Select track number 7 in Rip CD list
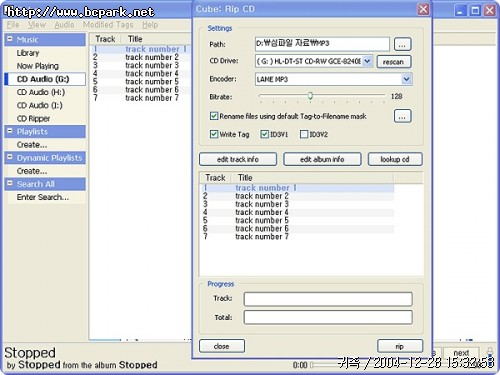Viewport: 500px width, 375px height. click(297, 237)
